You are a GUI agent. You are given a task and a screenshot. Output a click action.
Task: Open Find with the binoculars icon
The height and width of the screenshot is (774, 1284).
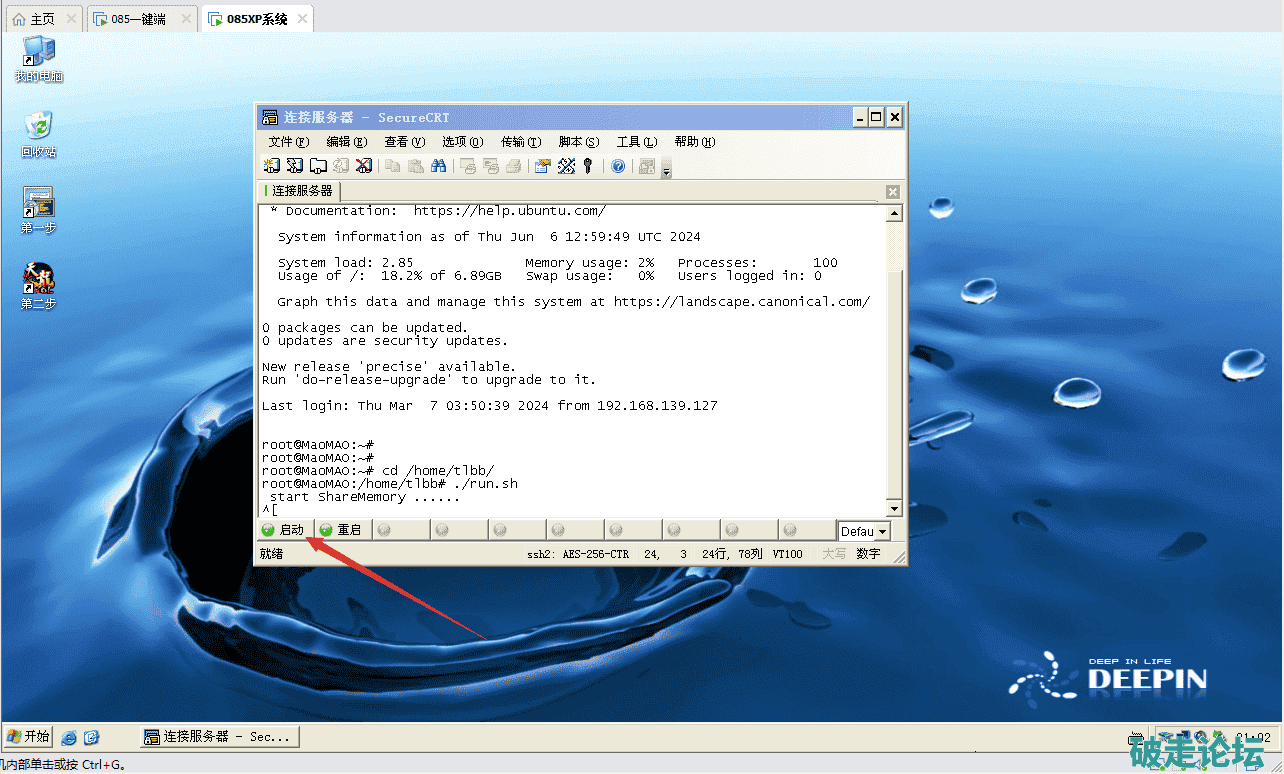pyautogui.click(x=438, y=166)
